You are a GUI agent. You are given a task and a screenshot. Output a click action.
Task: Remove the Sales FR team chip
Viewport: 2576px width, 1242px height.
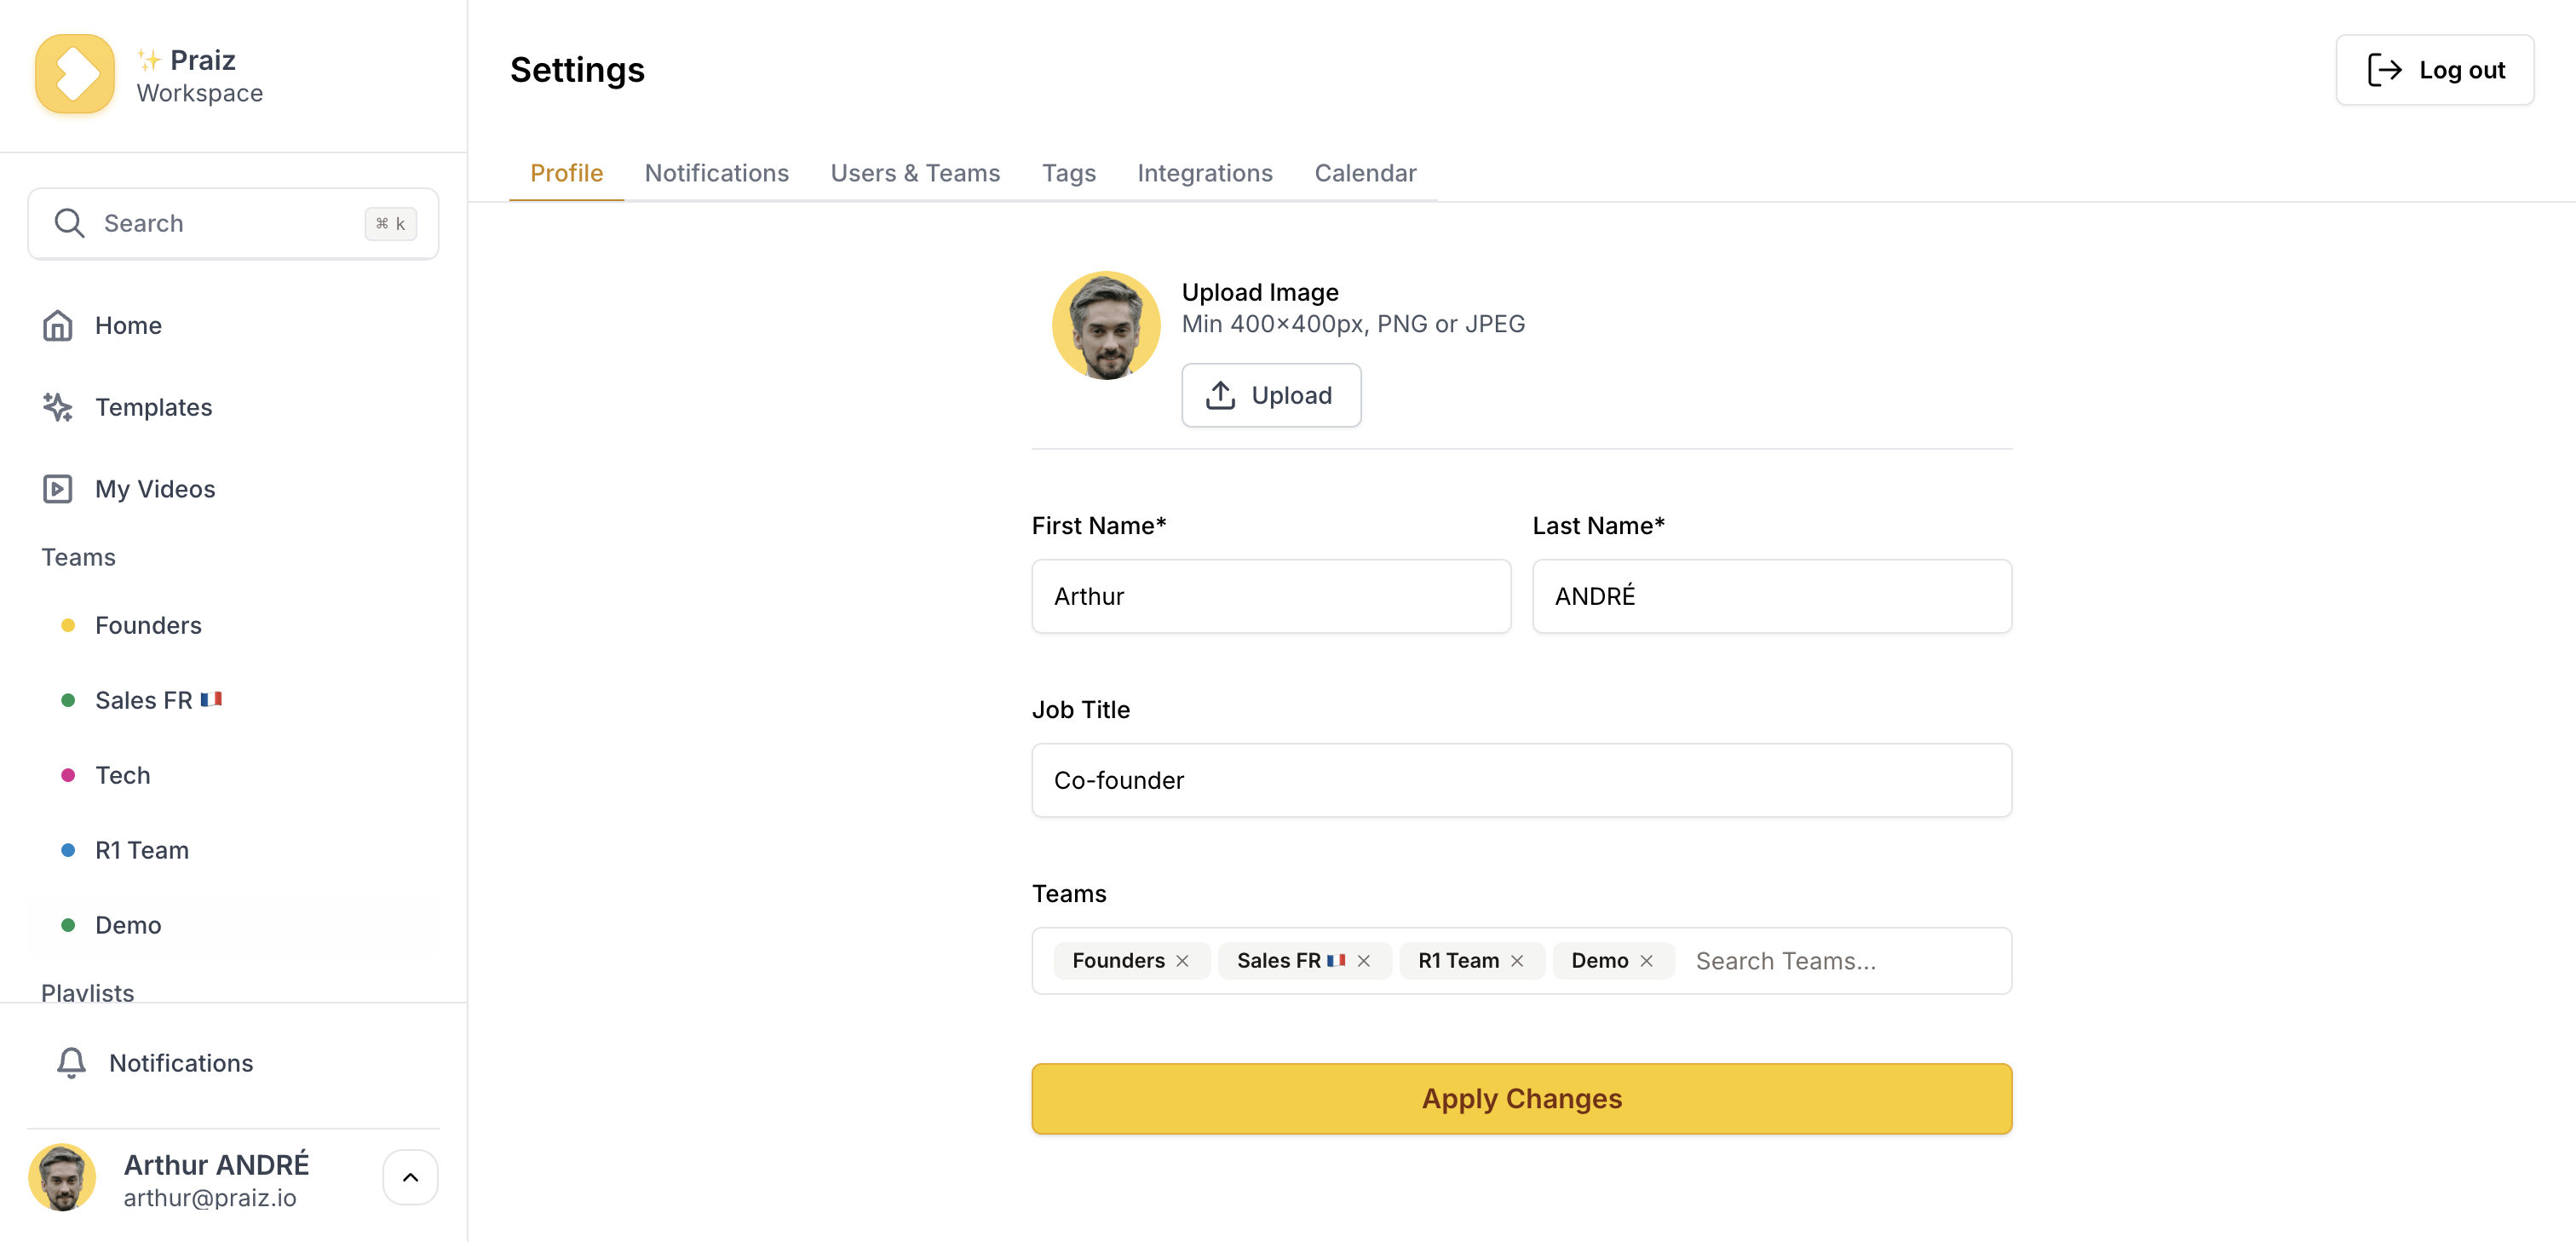1363,961
